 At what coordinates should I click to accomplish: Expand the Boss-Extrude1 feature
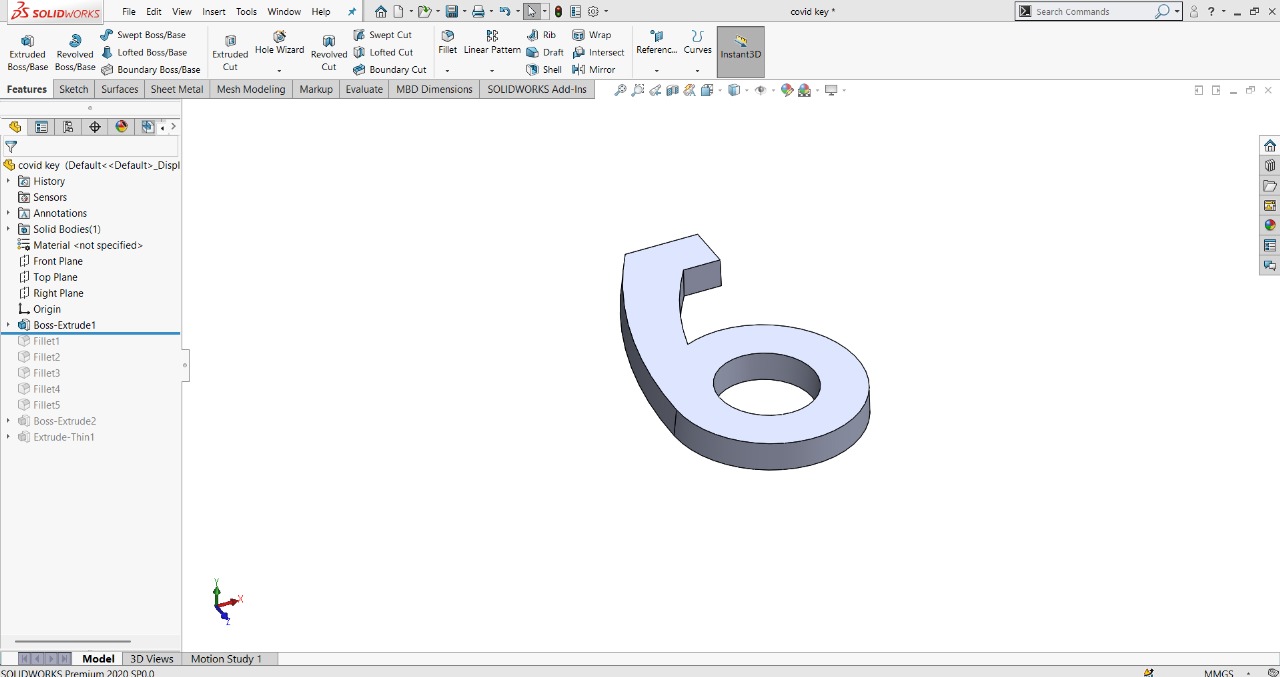[9, 325]
